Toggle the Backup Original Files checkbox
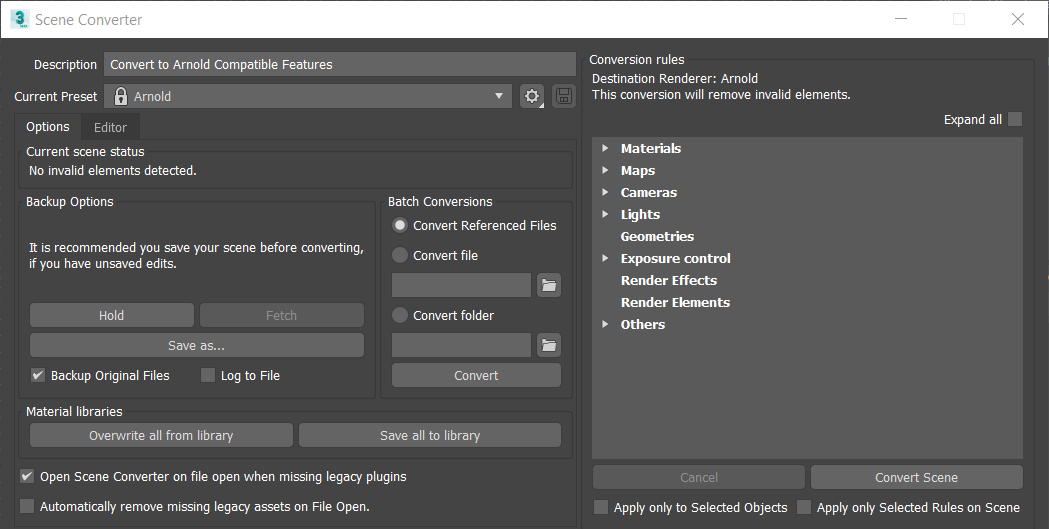The height and width of the screenshot is (529, 1049). click(38, 375)
